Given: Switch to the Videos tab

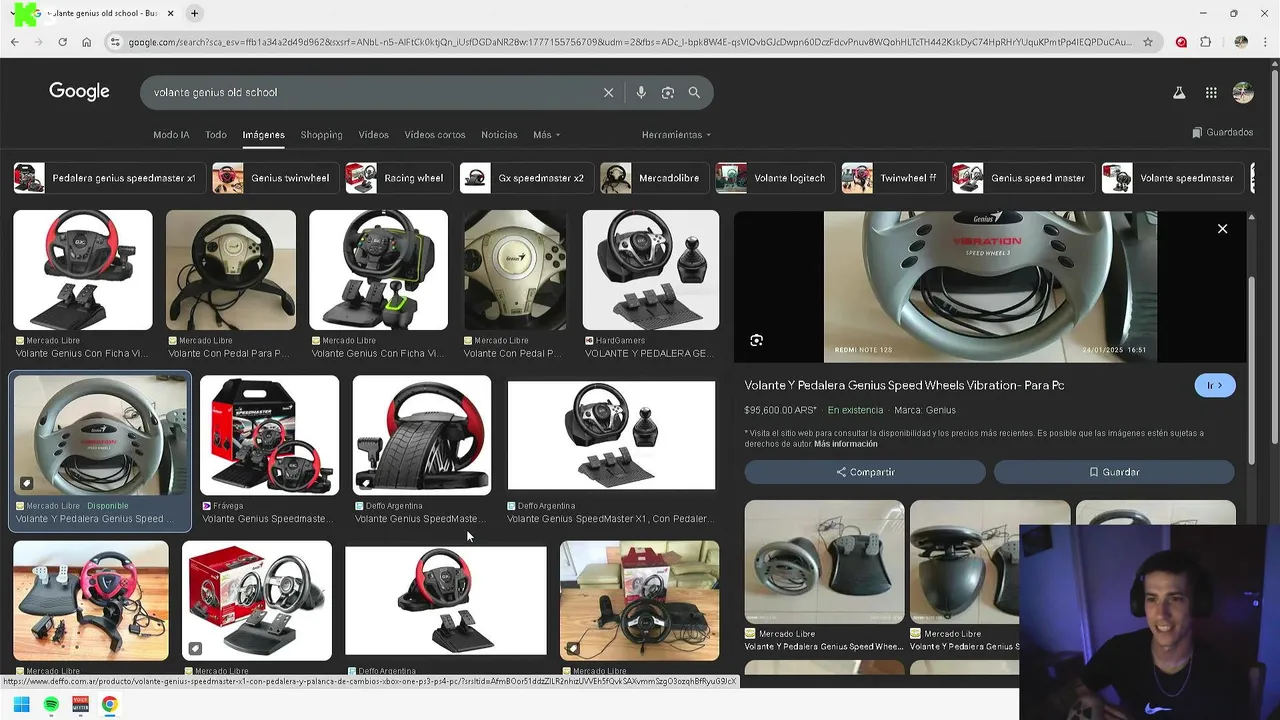Looking at the screenshot, I should (x=373, y=134).
